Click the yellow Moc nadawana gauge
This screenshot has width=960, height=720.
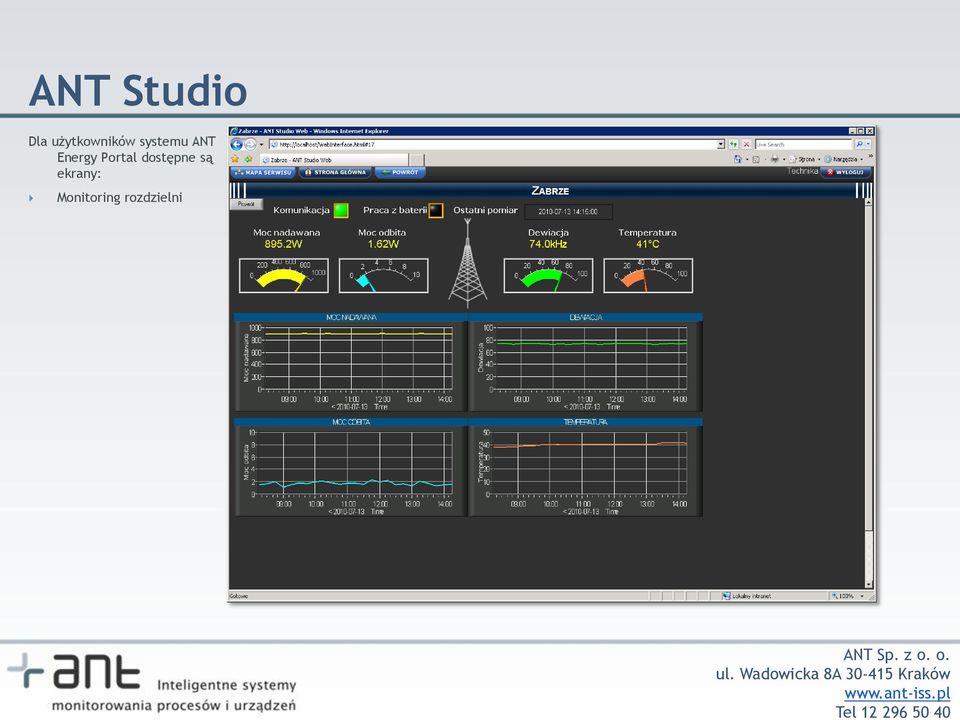pyautogui.click(x=283, y=276)
